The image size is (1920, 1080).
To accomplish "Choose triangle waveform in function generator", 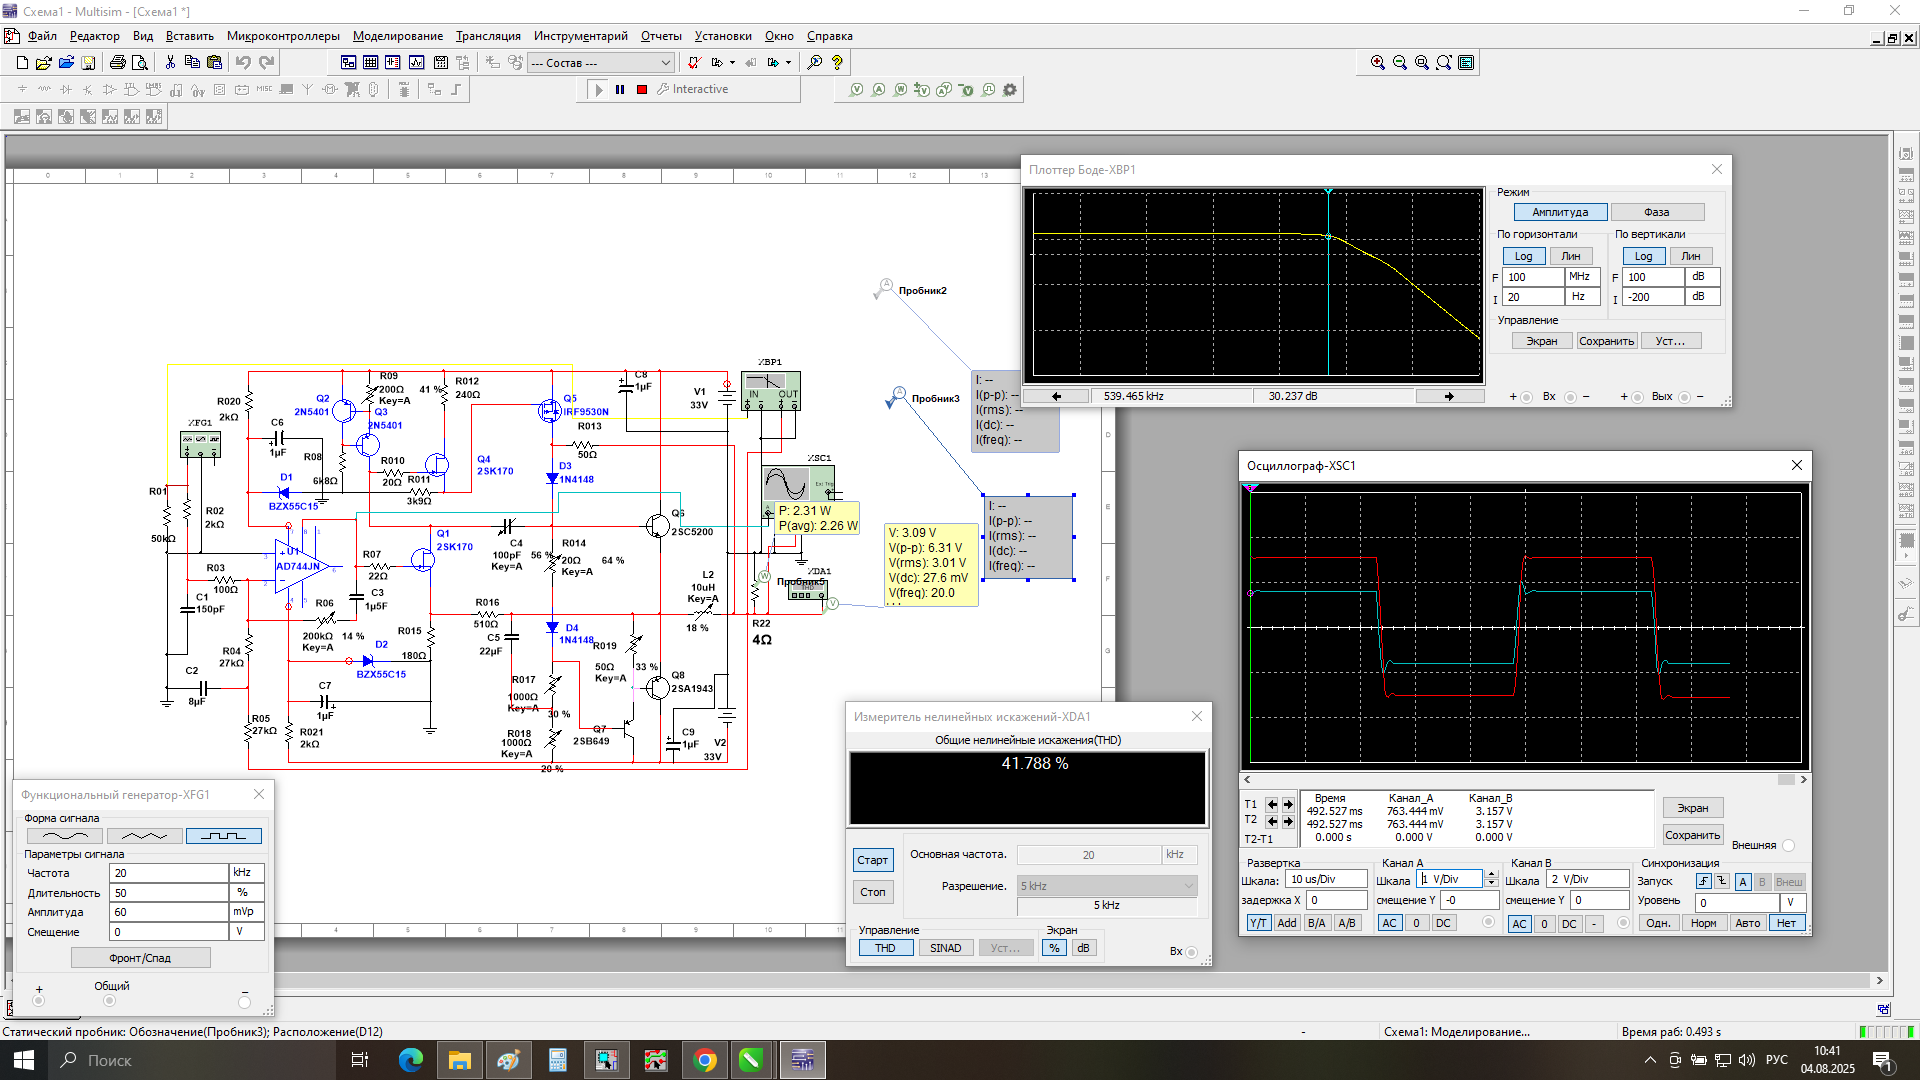I will [x=144, y=836].
